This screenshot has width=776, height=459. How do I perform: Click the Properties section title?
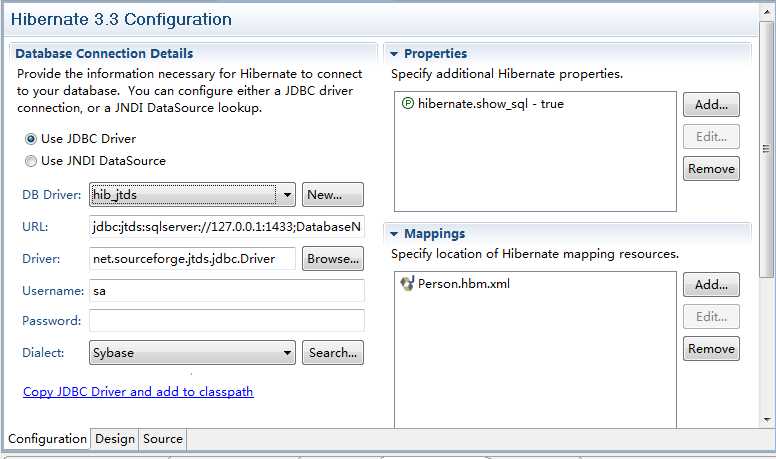436,53
